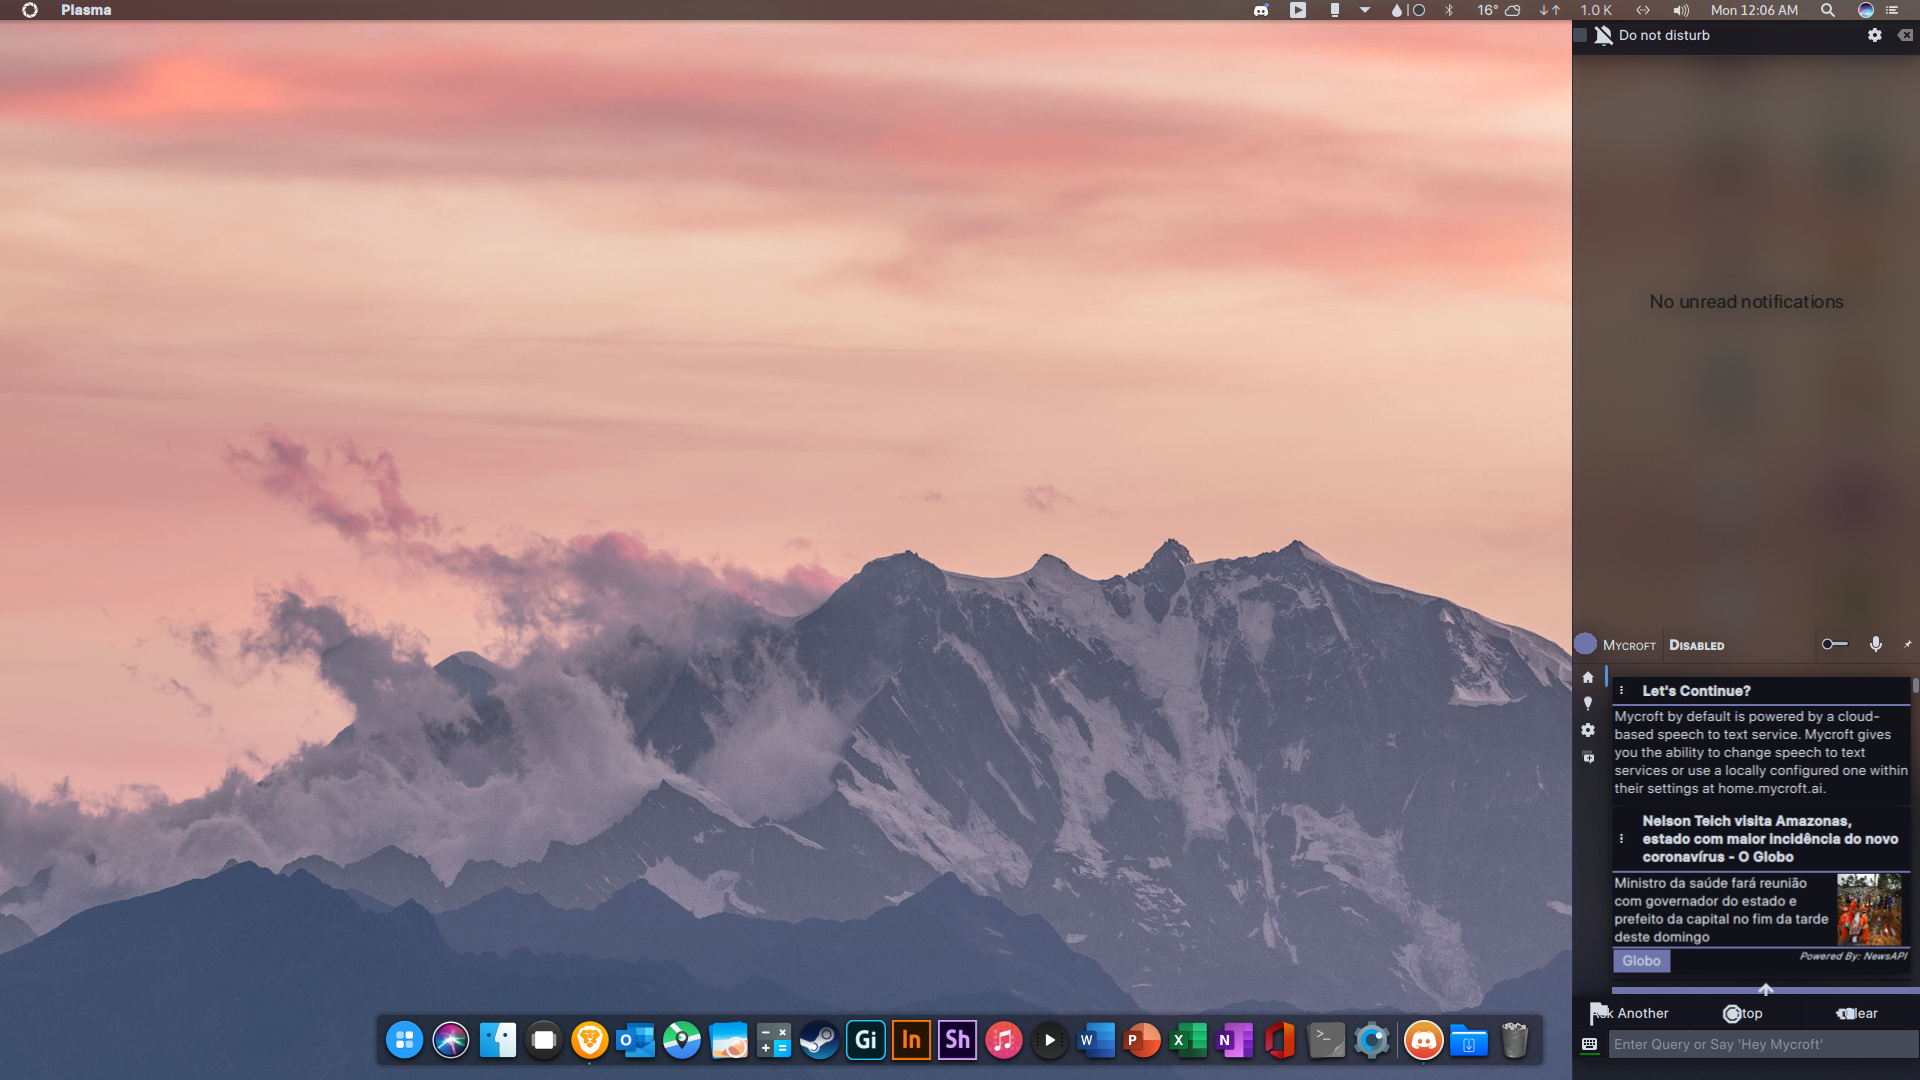Open Nelson Teich news card options

pos(1622,839)
